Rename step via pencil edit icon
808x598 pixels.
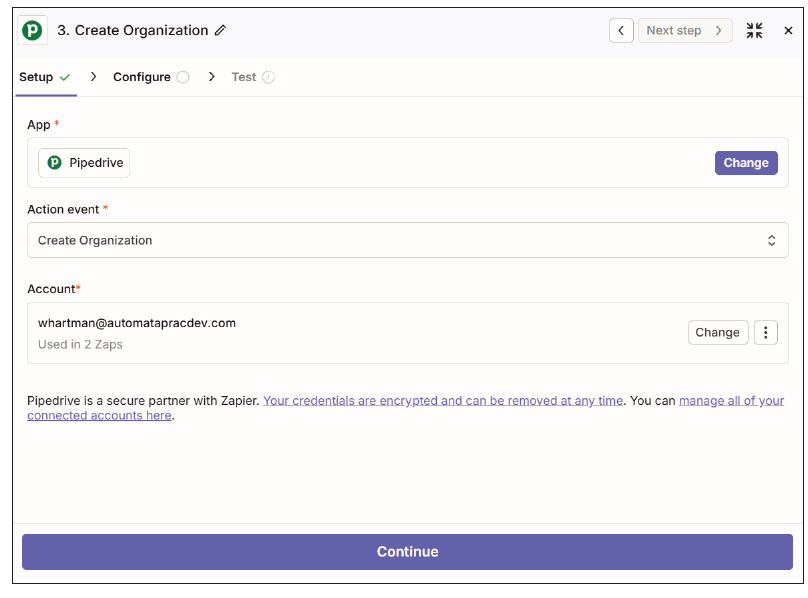pyautogui.click(x=221, y=30)
